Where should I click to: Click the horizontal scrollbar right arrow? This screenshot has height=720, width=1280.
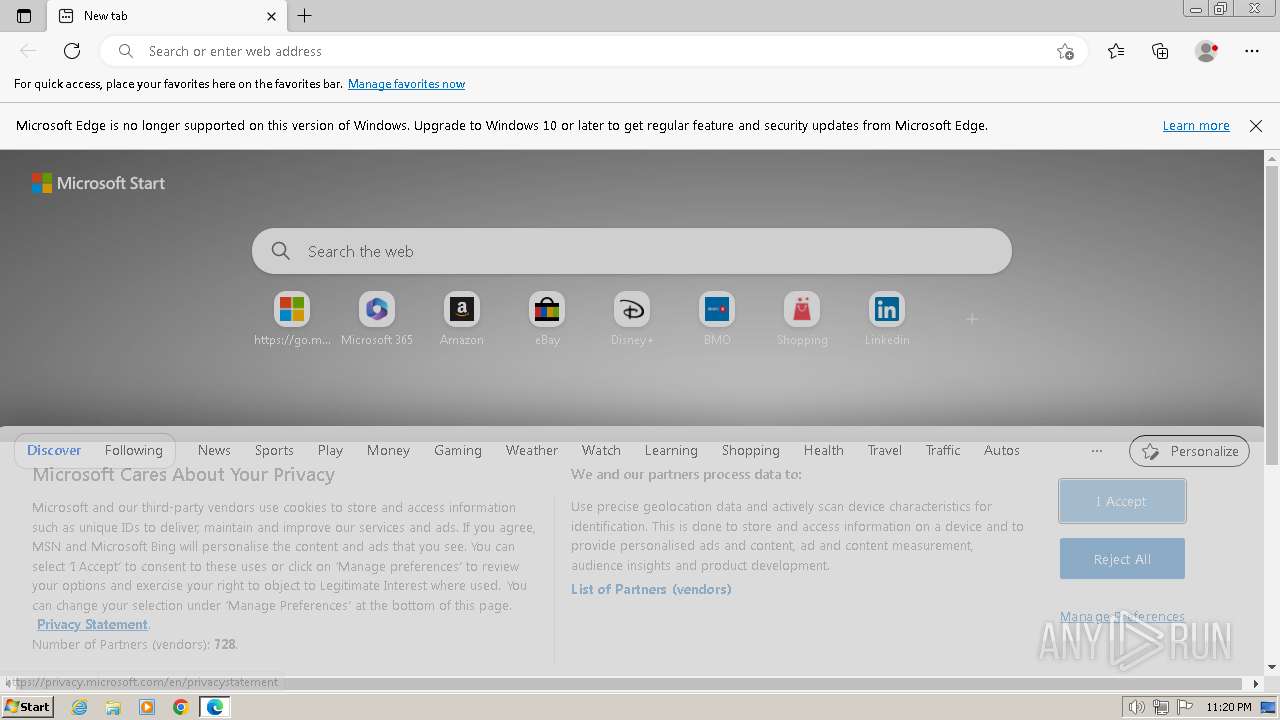tap(1256, 684)
